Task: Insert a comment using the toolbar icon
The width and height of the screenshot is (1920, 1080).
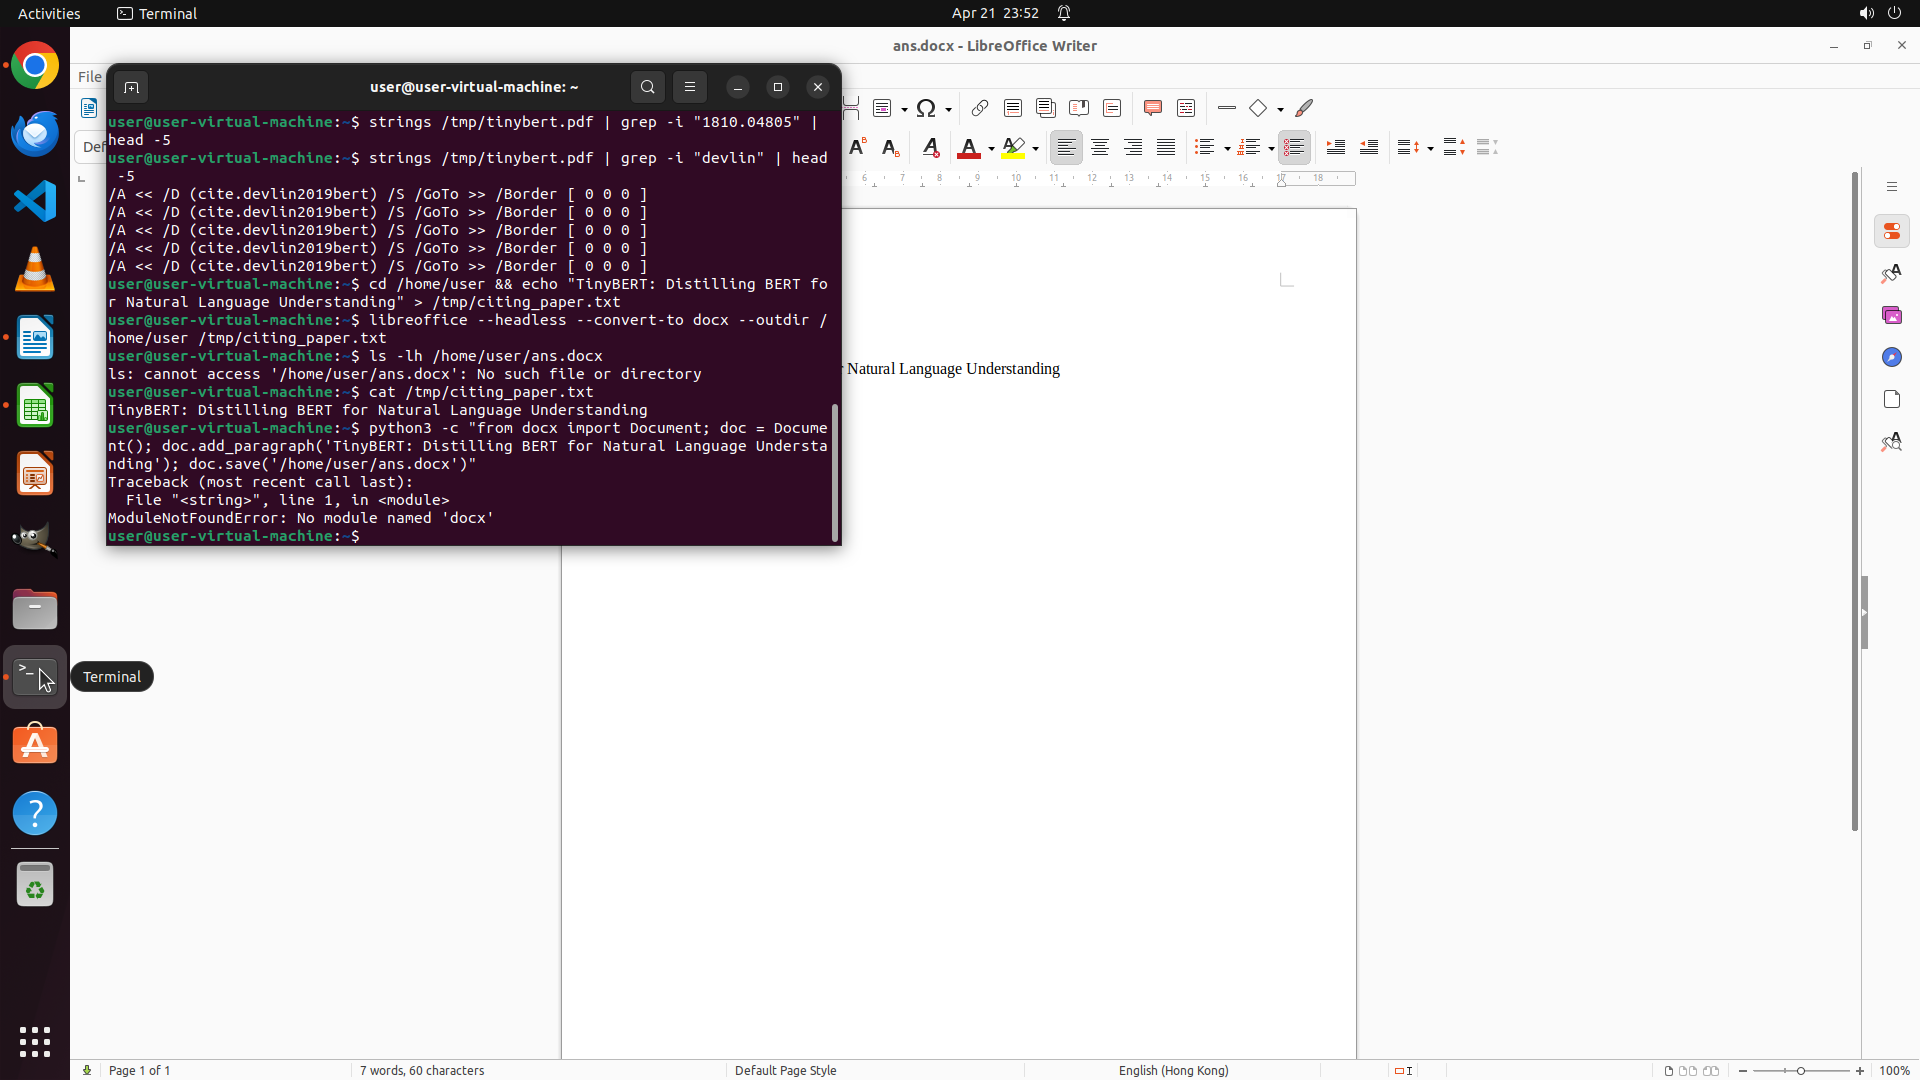Action: click(x=1152, y=108)
